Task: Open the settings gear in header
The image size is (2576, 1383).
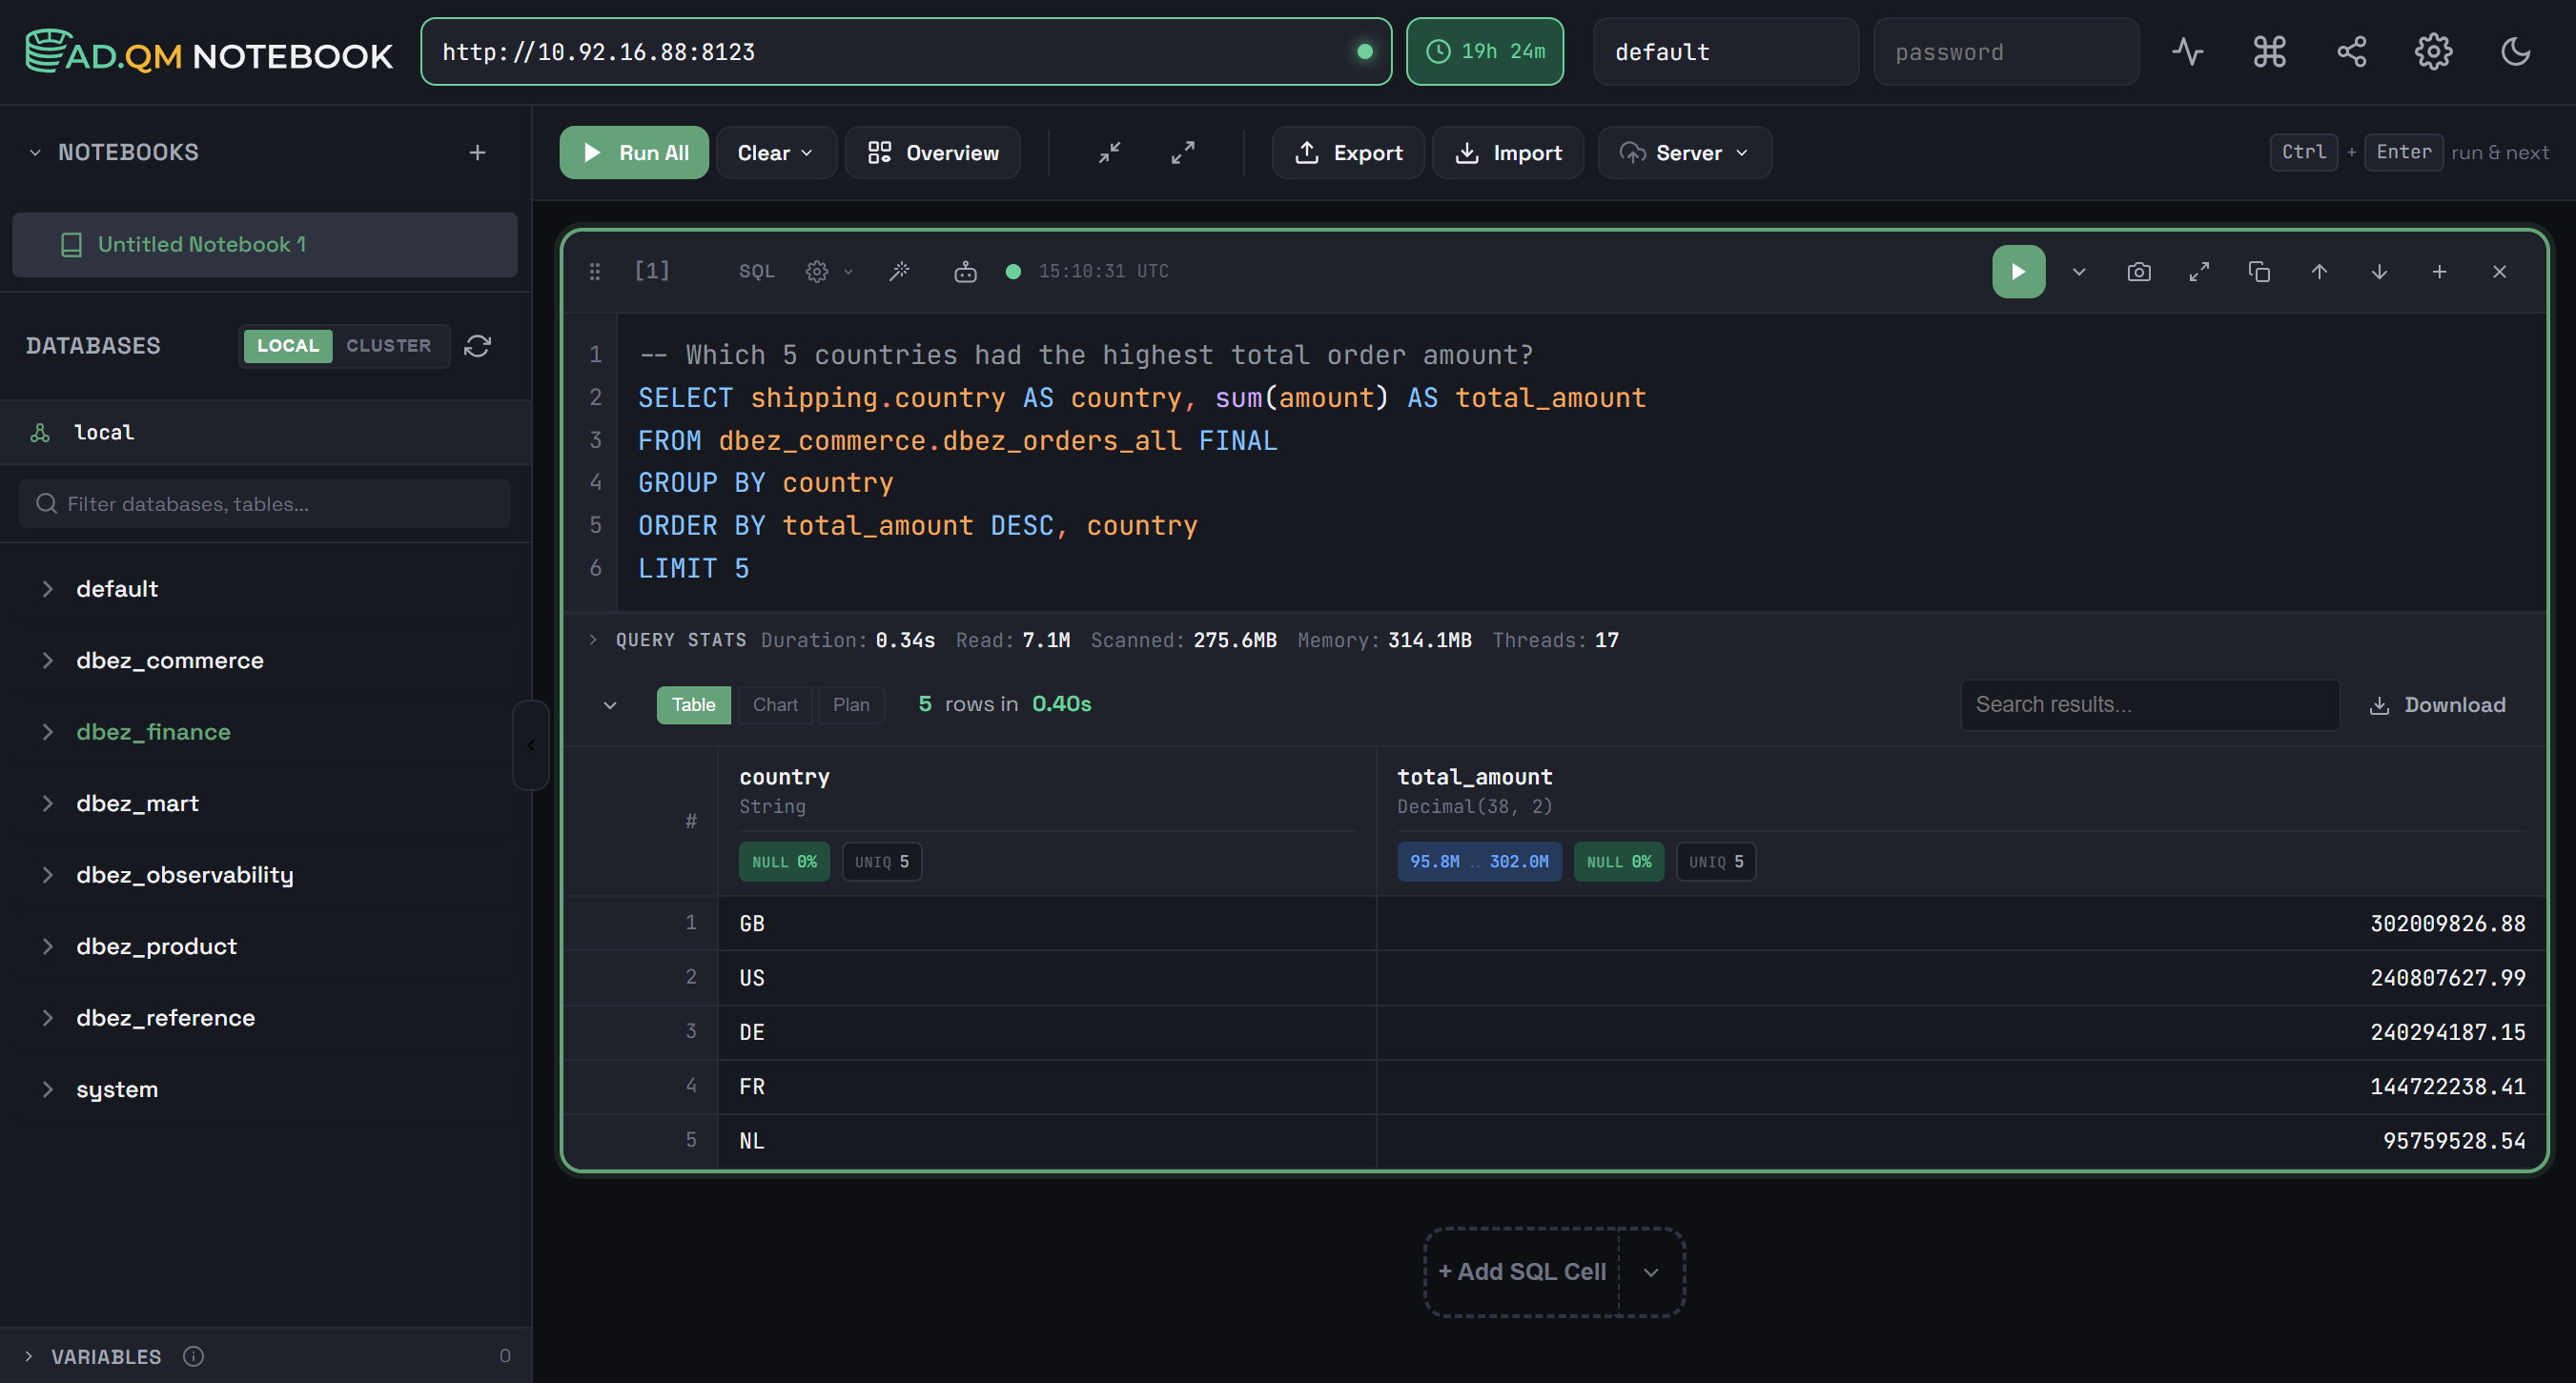Action: [2433, 52]
